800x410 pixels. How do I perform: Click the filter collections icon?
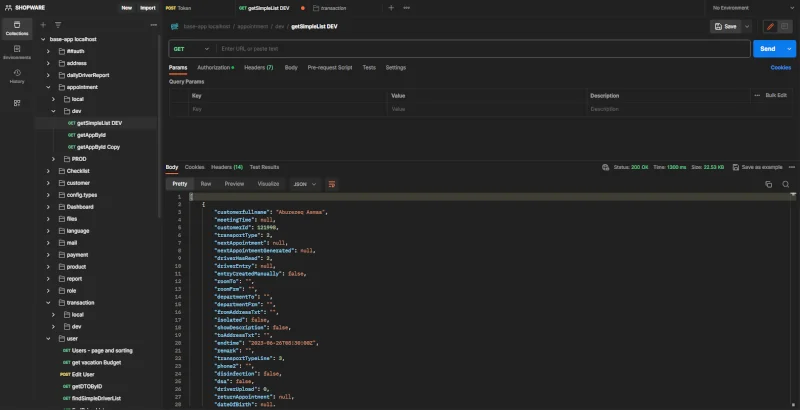click(x=57, y=24)
